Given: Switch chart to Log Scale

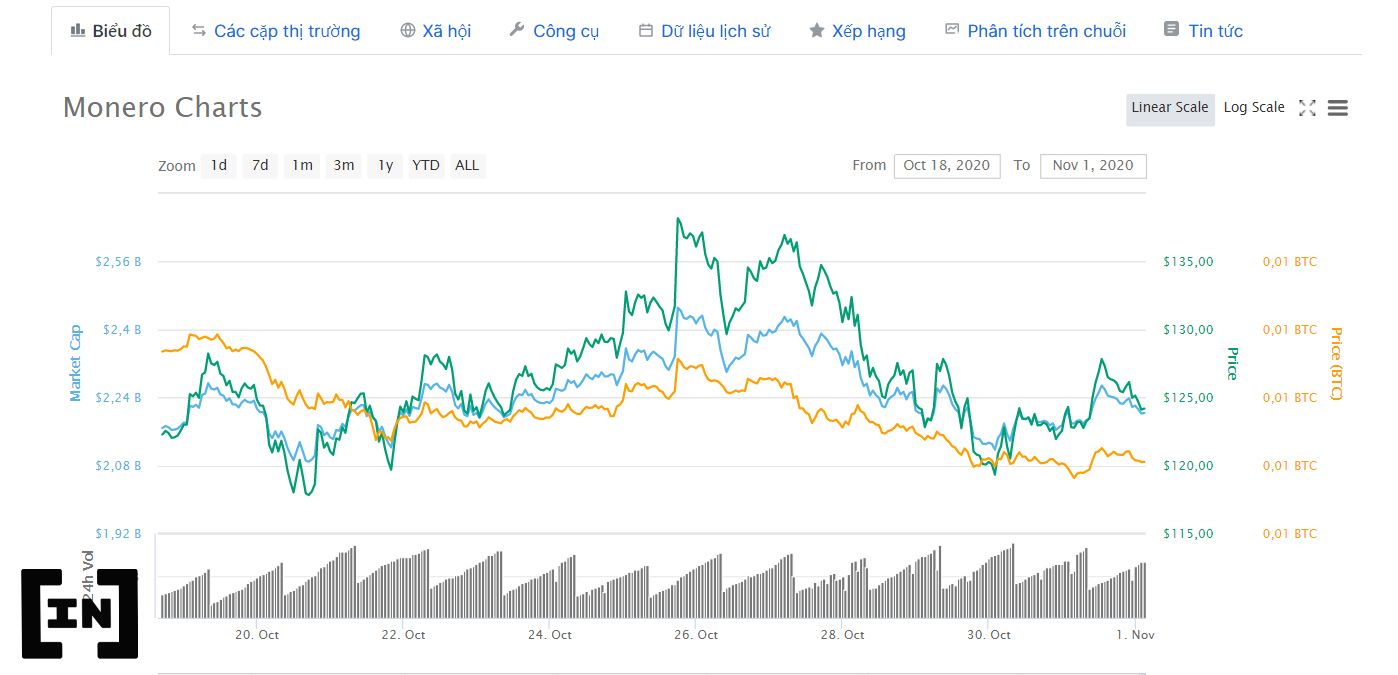Looking at the screenshot, I should coord(1254,108).
